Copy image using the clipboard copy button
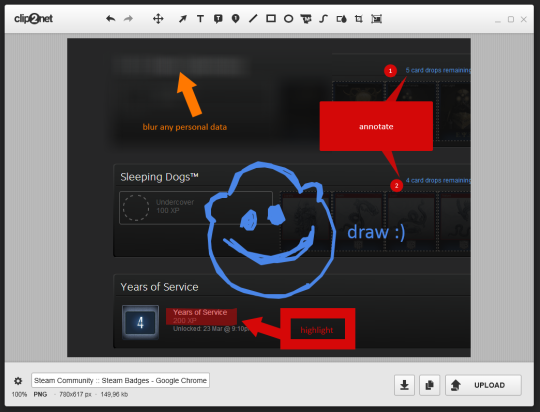540x412 pixels. coord(429,385)
